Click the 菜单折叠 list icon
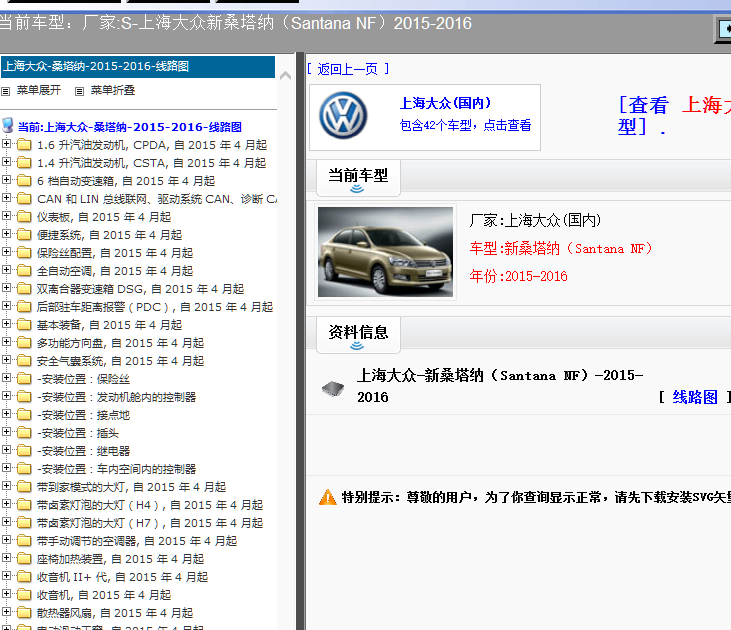731x630 pixels. coord(80,91)
